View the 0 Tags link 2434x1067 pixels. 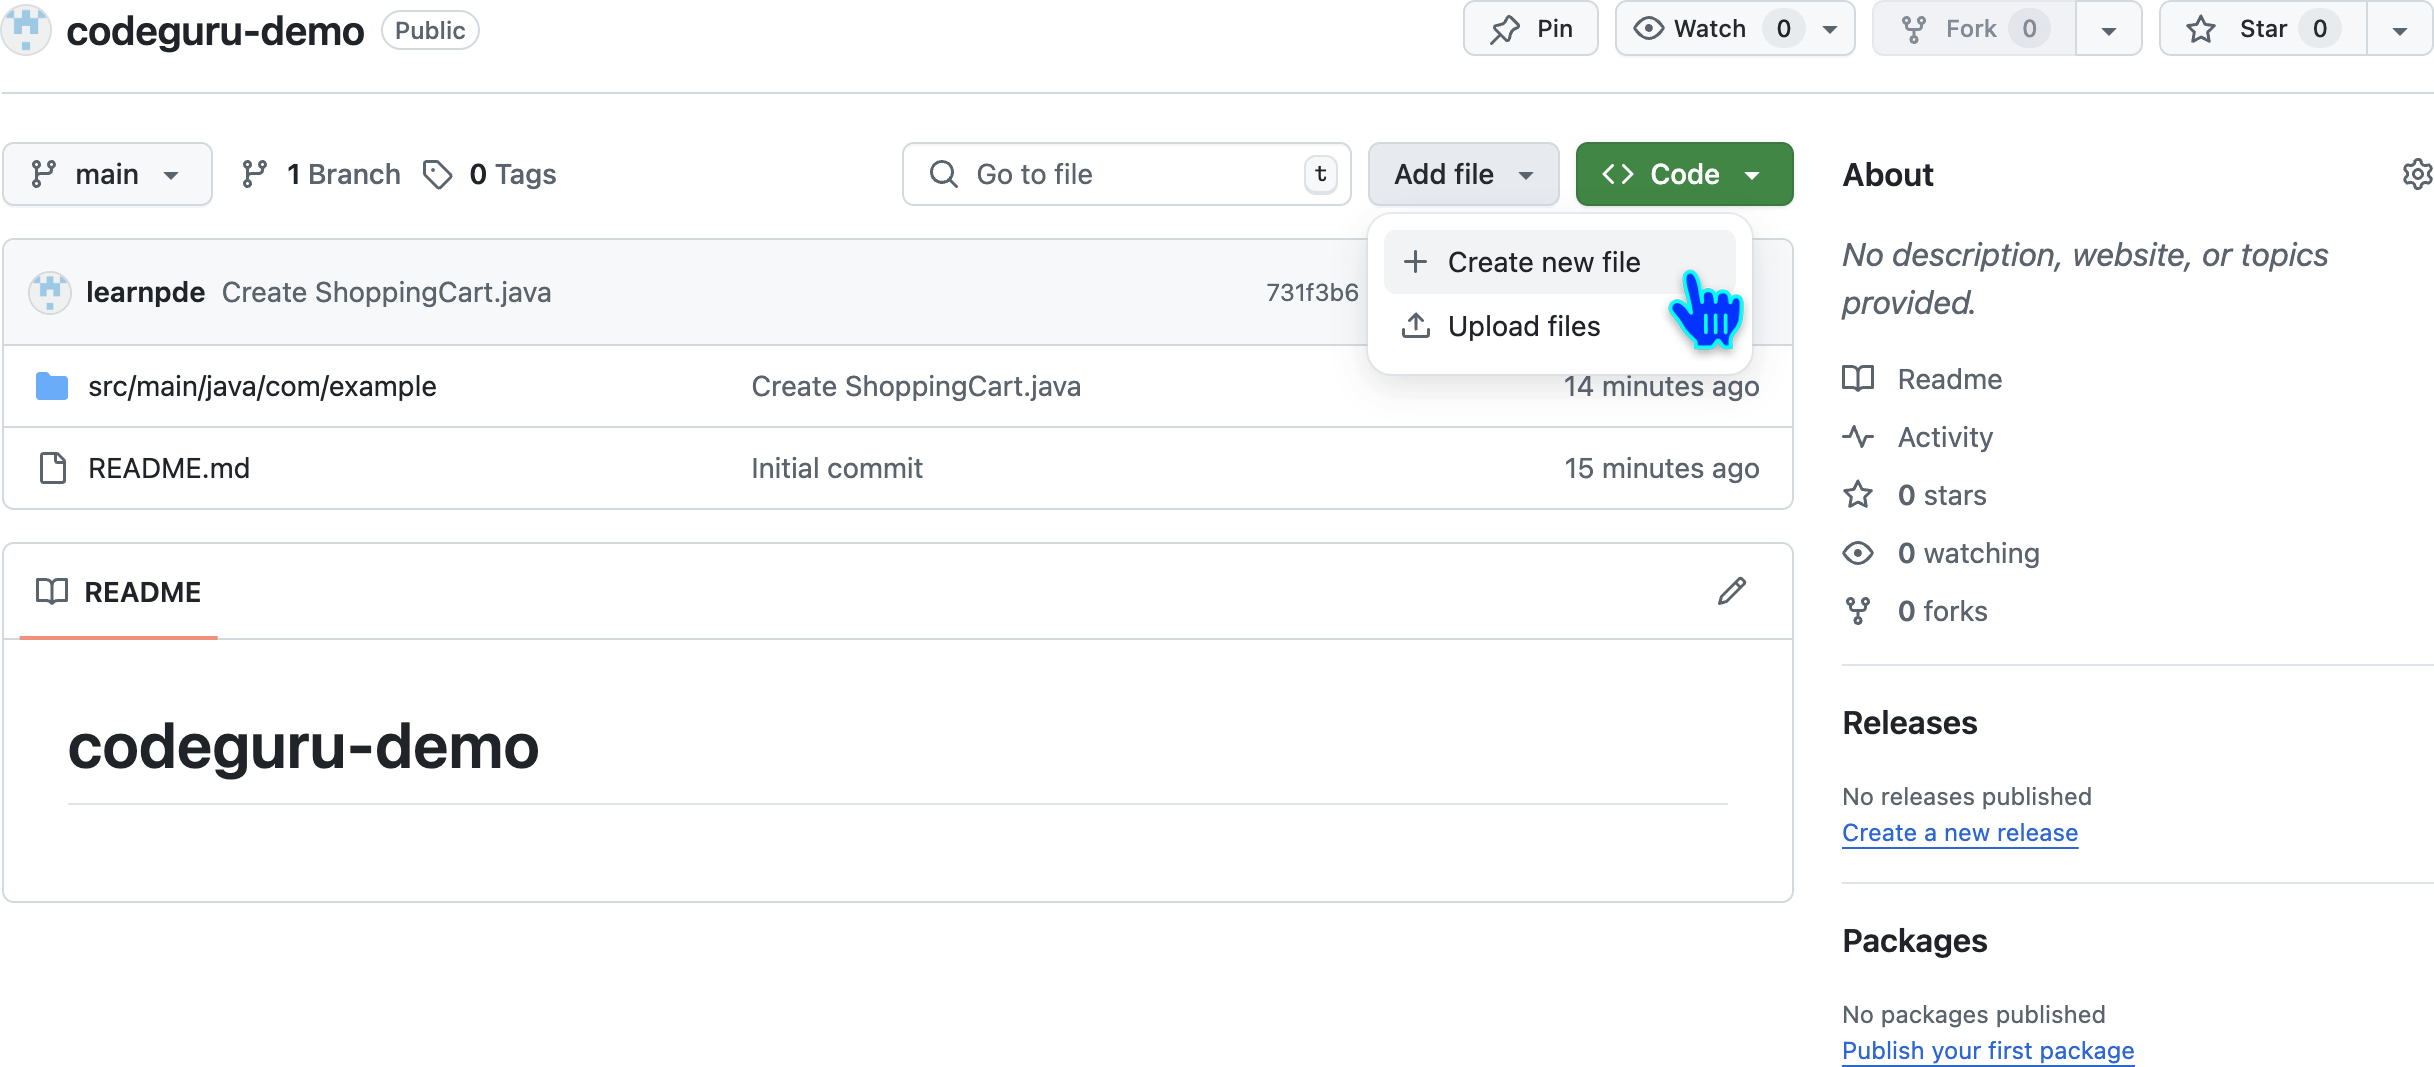tap(489, 174)
